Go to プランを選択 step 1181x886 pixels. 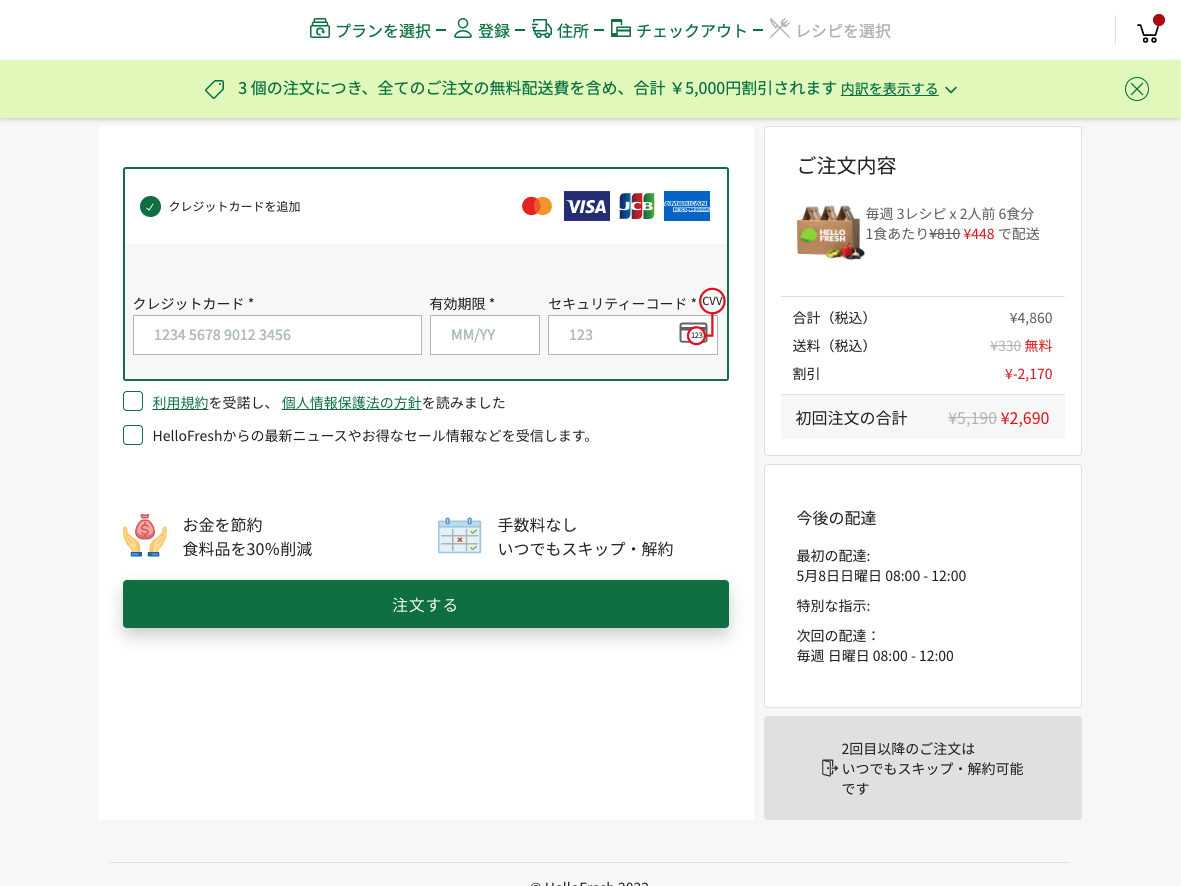coord(383,31)
